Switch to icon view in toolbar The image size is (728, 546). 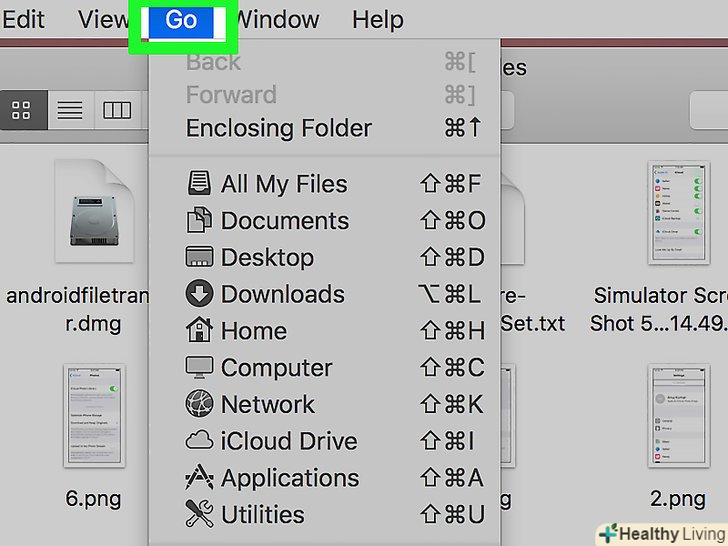tap(21, 110)
